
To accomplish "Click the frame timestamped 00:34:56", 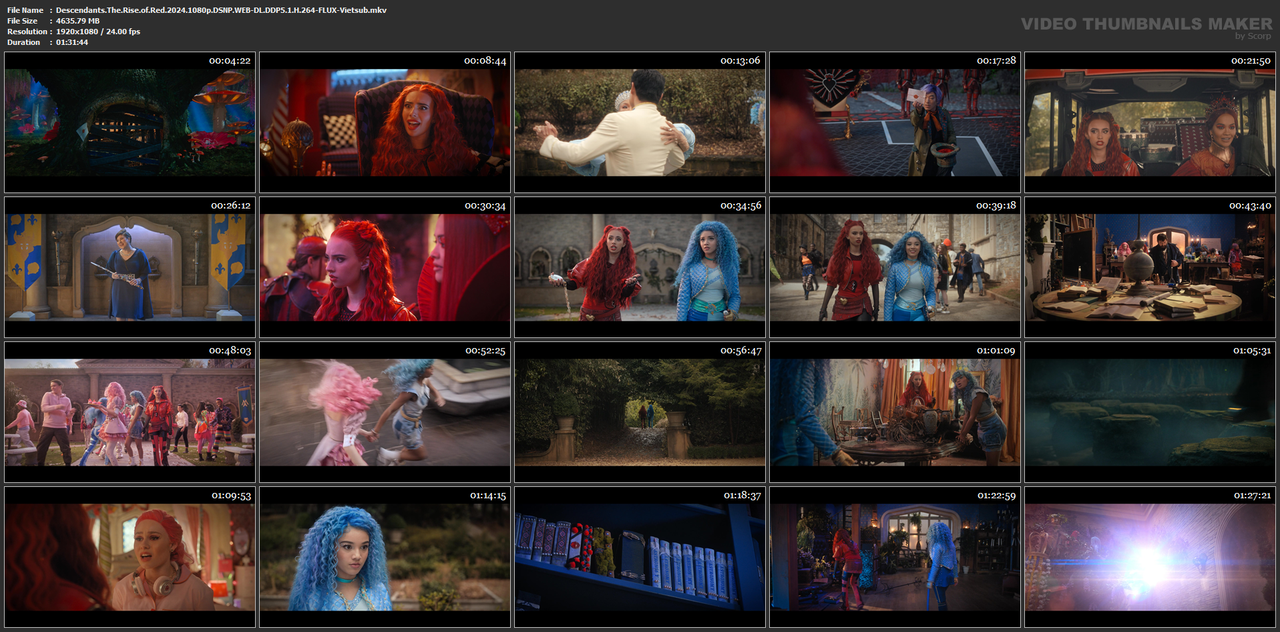I will click(x=640, y=267).
